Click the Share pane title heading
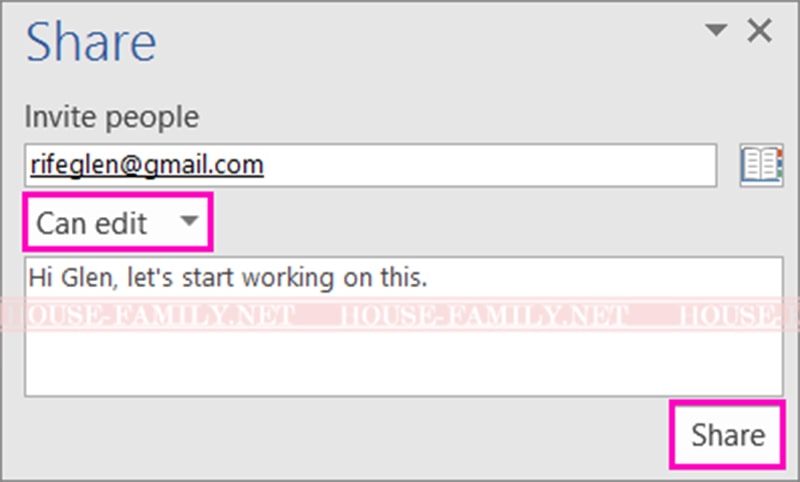The height and width of the screenshot is (482, 800). coord(91,42)
